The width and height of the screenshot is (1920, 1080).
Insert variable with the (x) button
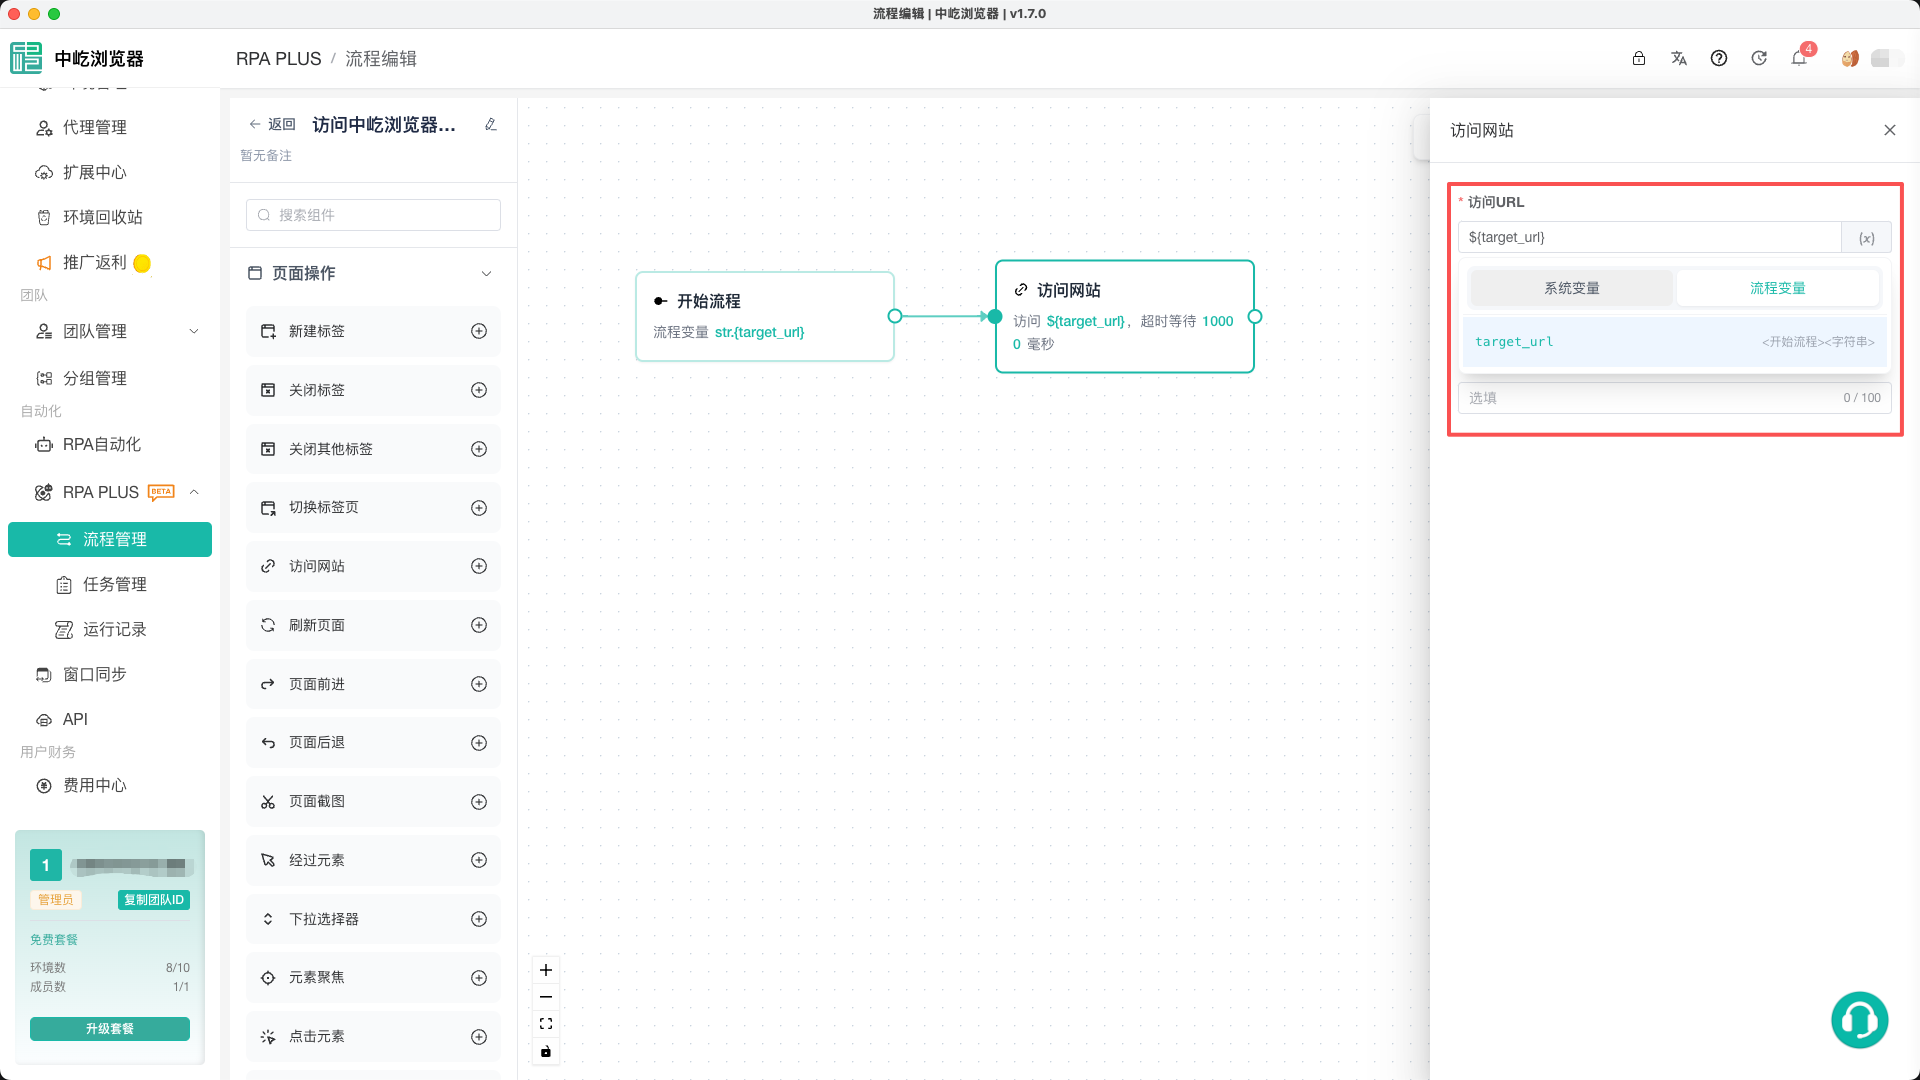[1866, 238]
